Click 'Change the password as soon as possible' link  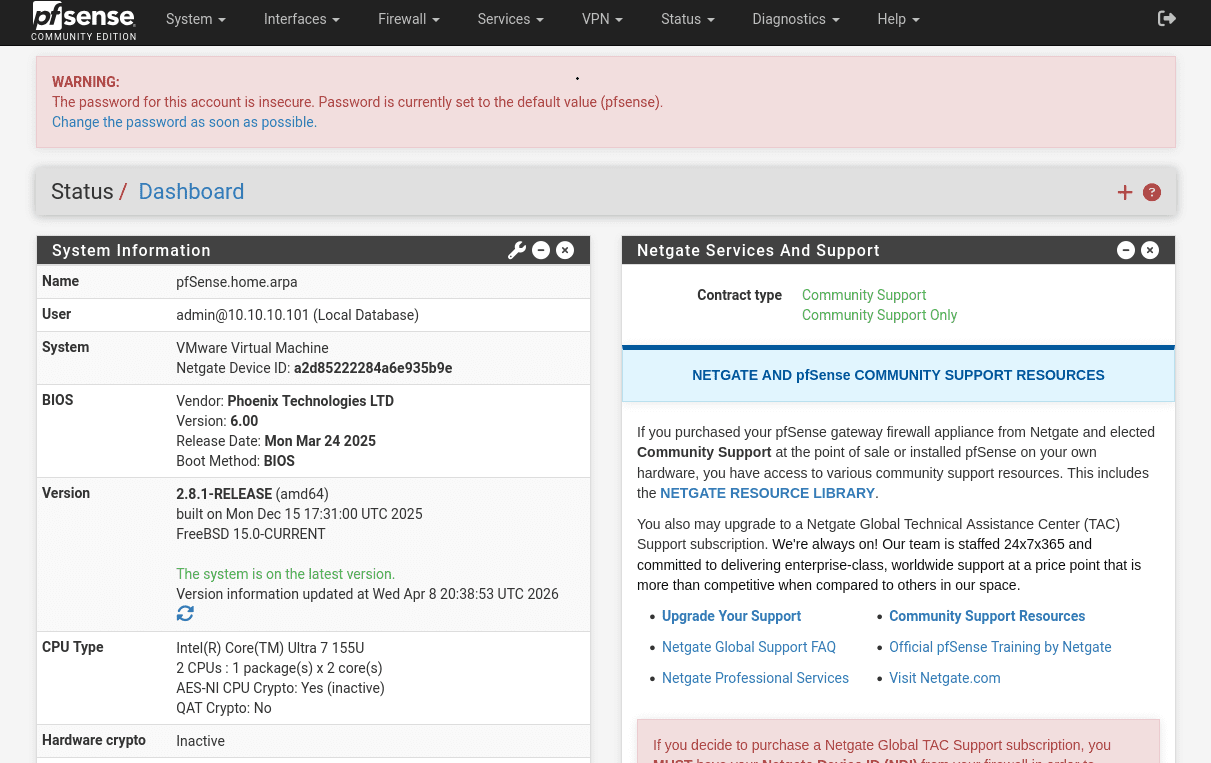tap(184, 122)
